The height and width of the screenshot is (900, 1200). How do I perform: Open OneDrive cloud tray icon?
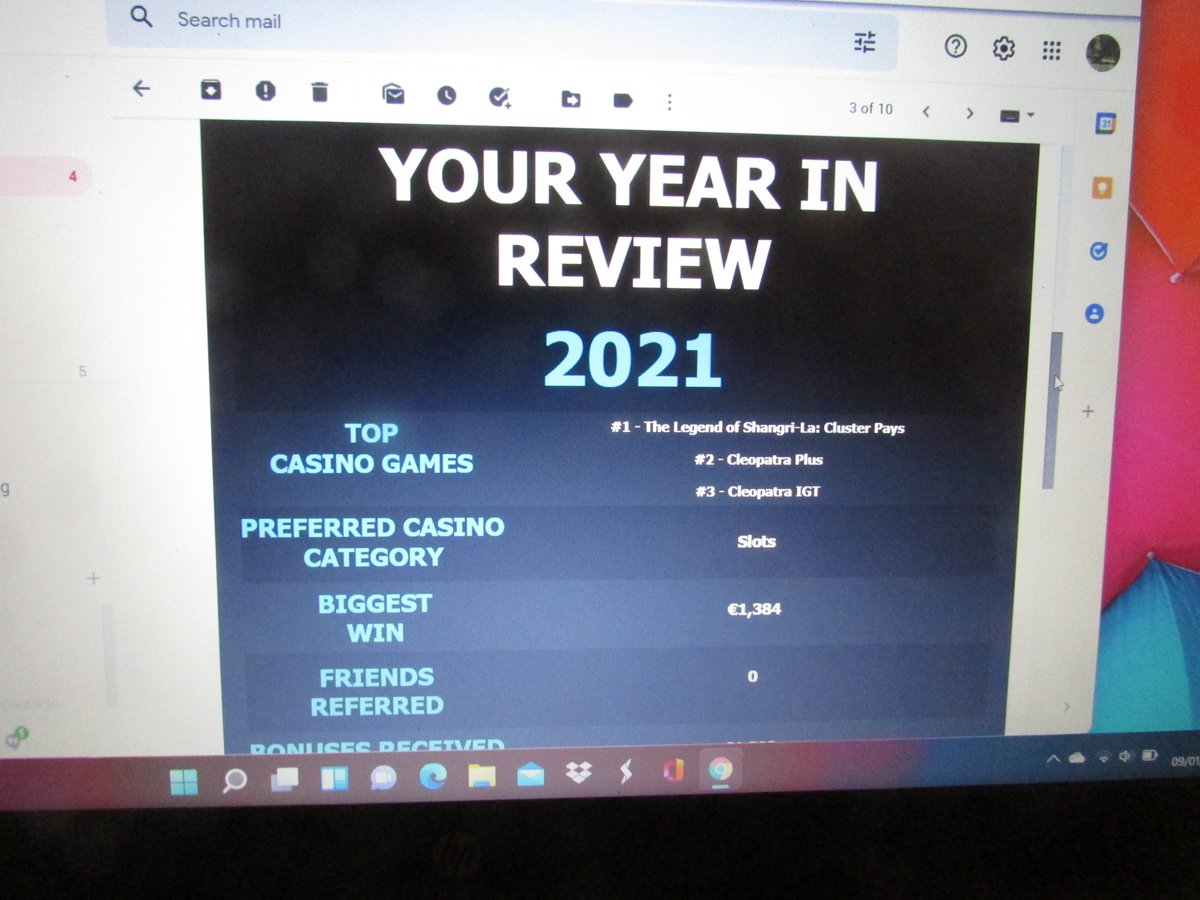pos(1077,759)
